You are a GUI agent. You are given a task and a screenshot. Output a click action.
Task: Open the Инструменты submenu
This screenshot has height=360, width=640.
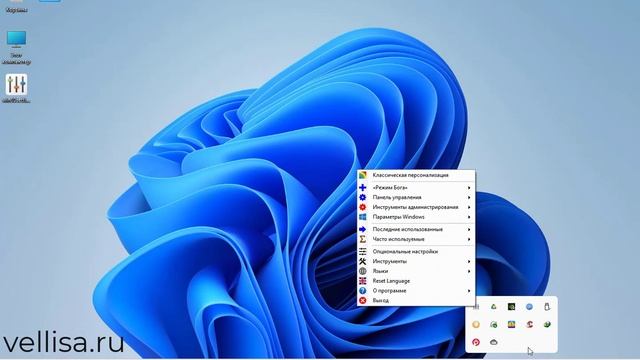pos(416,261)
